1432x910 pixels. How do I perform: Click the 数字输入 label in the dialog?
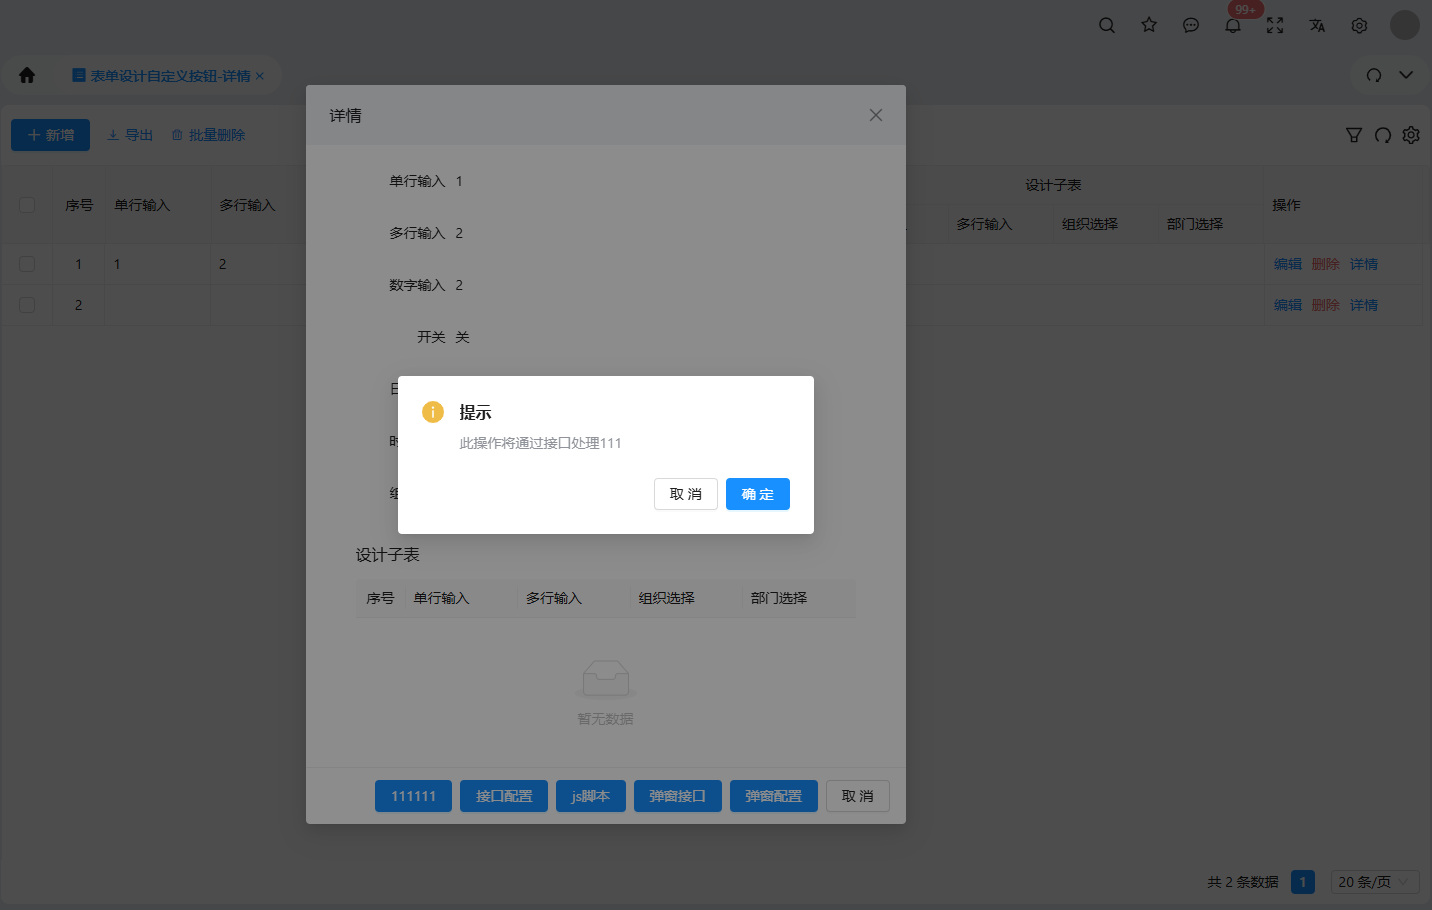tap(417, 285)
